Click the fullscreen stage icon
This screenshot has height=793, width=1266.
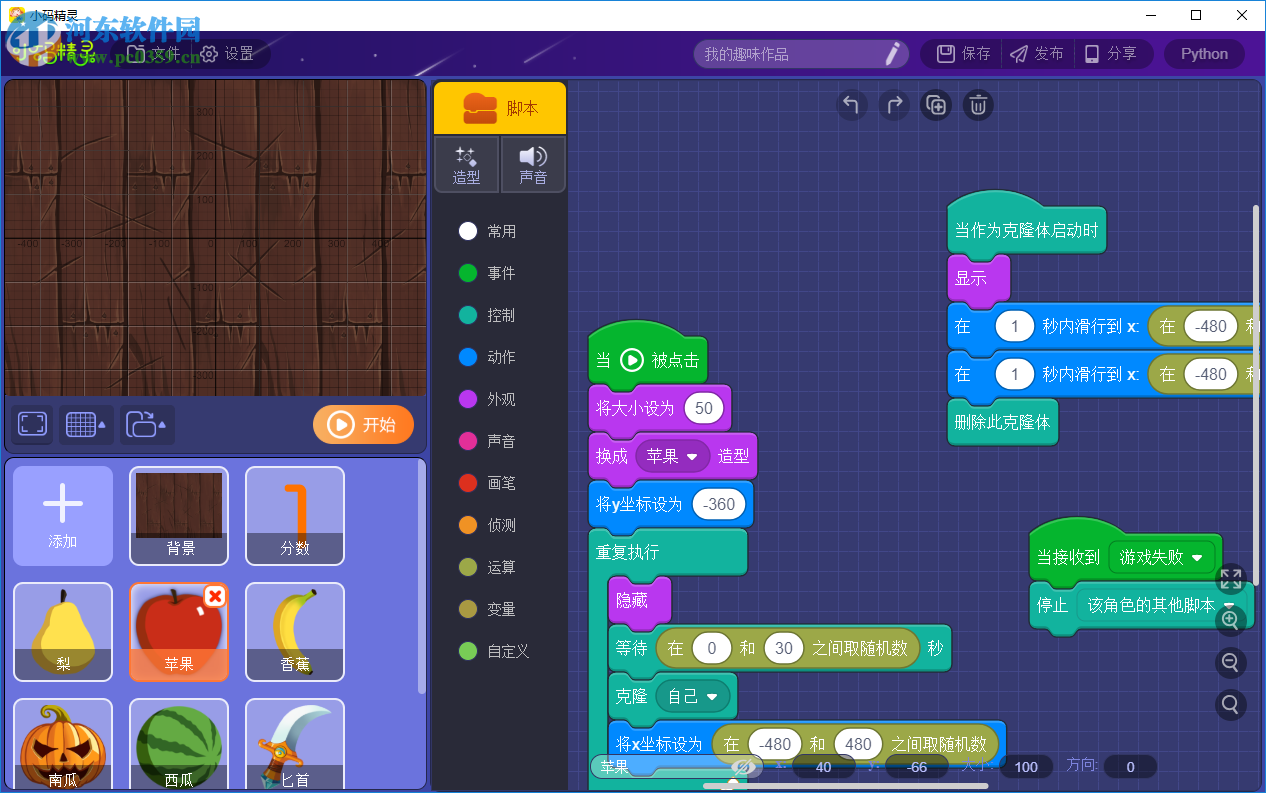(33, 424)
